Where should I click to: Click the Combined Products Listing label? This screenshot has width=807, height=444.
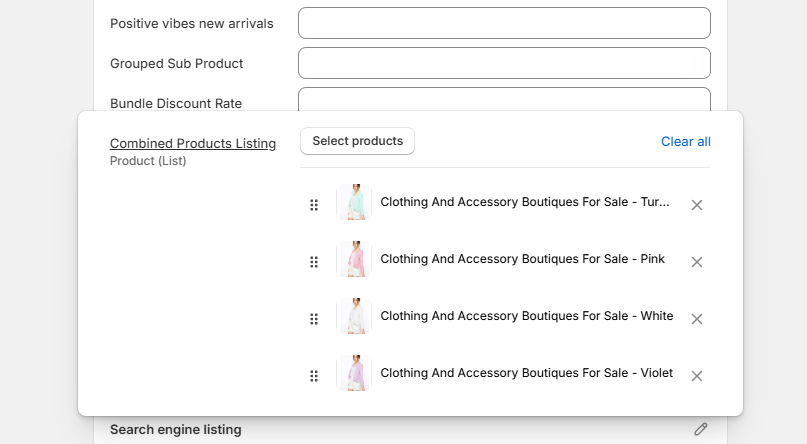(193, 144)
